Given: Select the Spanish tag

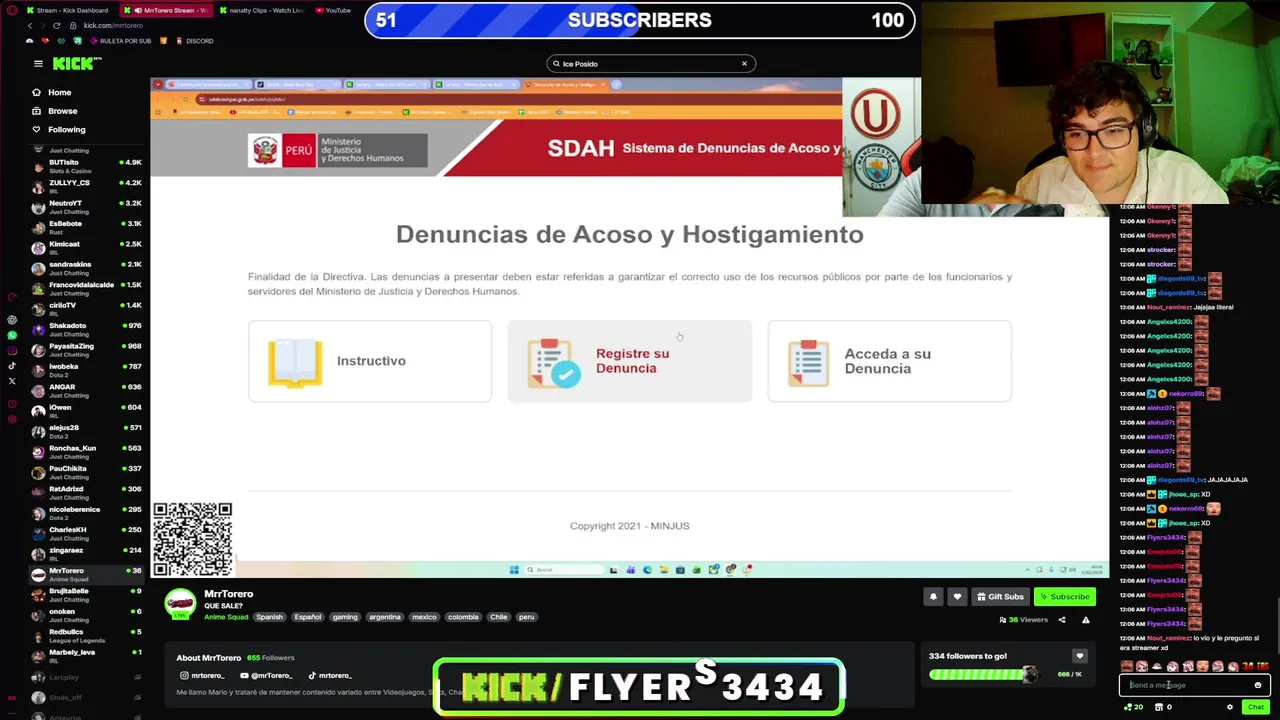Looking at the screenshot, I should click(x=269, y=617).
